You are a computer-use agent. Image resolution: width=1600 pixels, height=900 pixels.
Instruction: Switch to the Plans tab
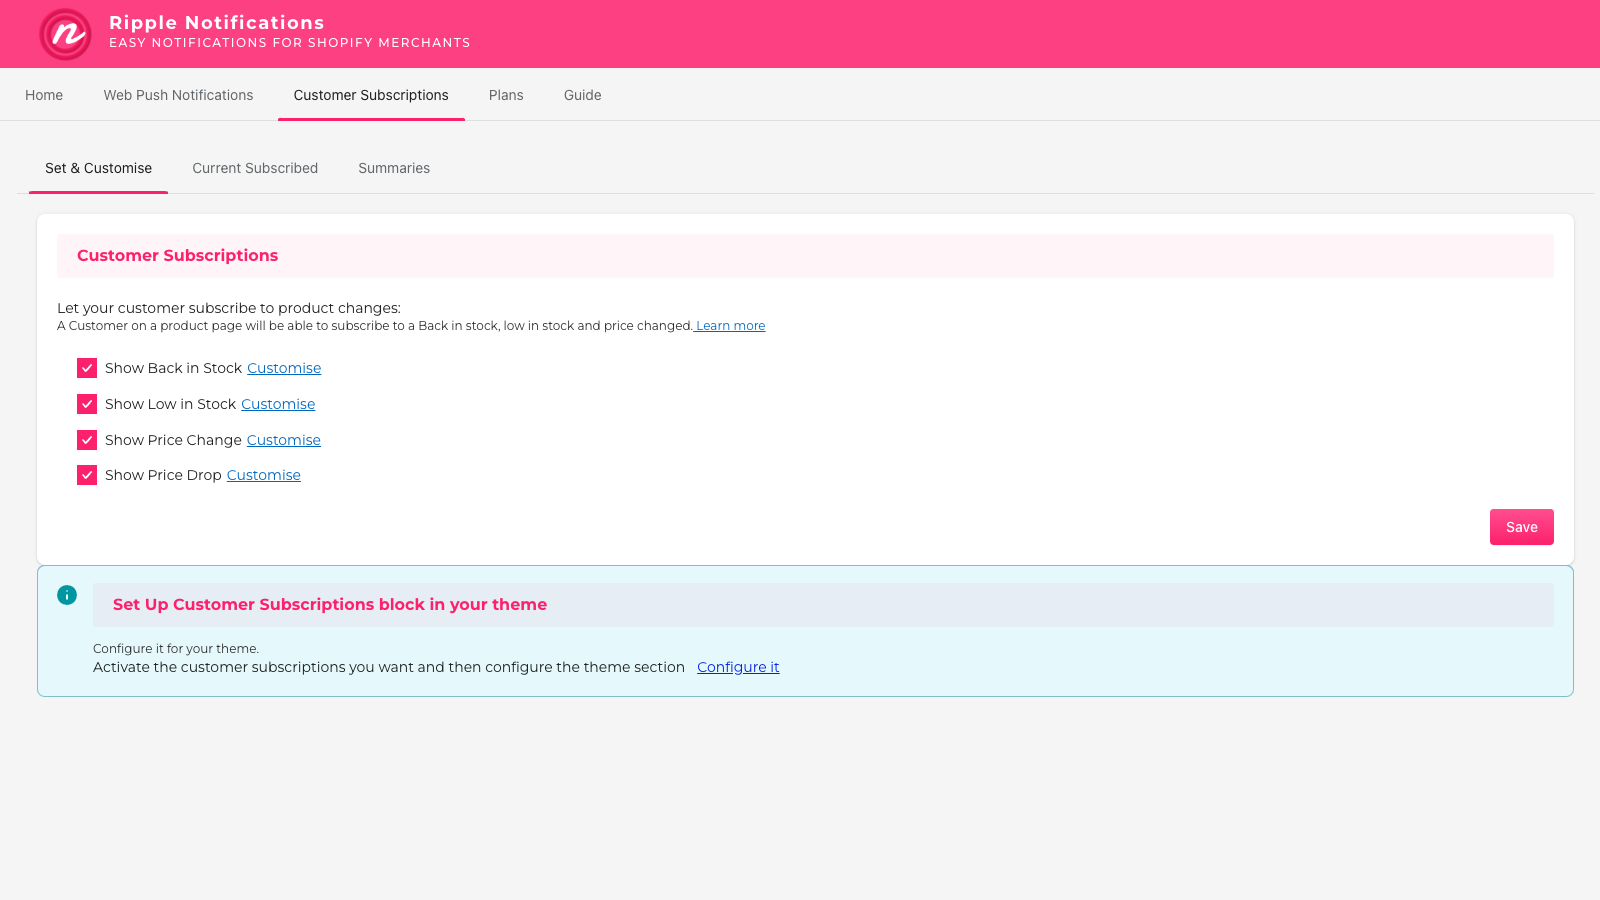point(506,95)
